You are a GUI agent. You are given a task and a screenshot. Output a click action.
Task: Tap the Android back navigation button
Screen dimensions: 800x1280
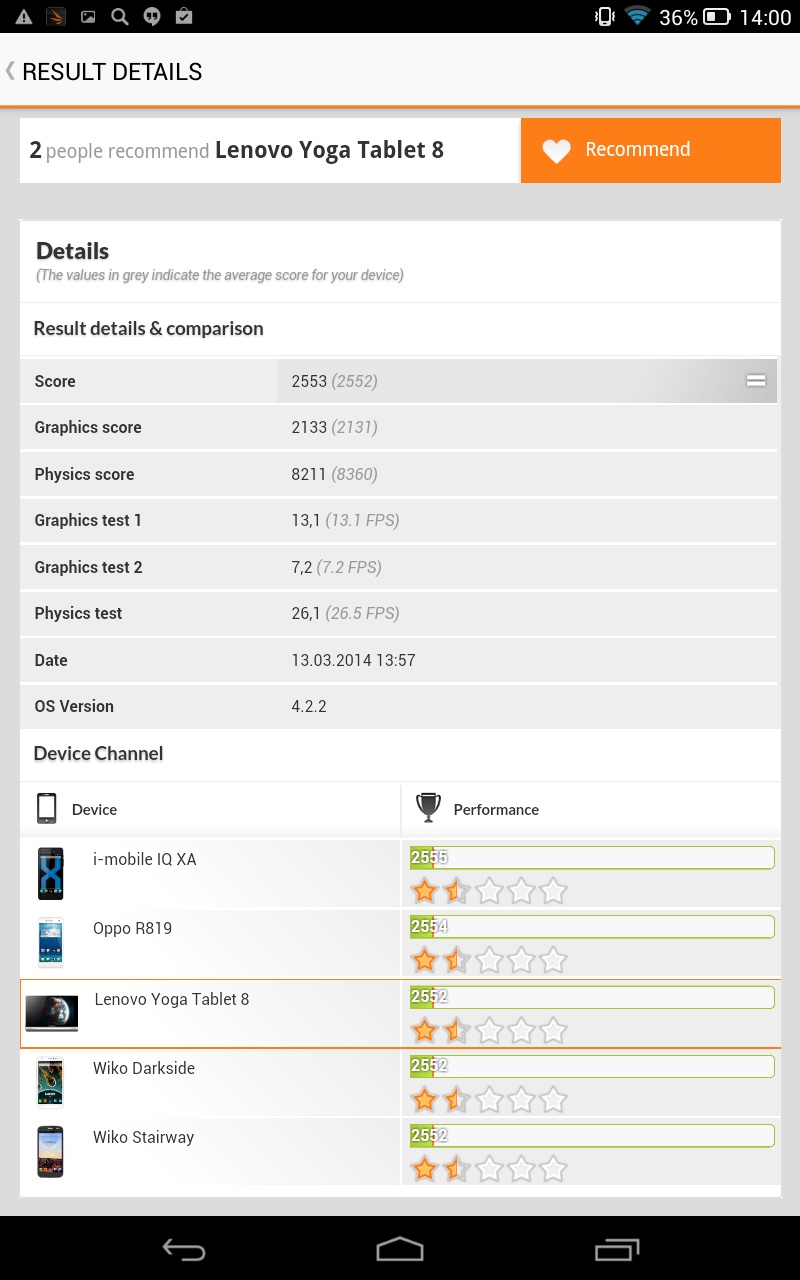184,1249
